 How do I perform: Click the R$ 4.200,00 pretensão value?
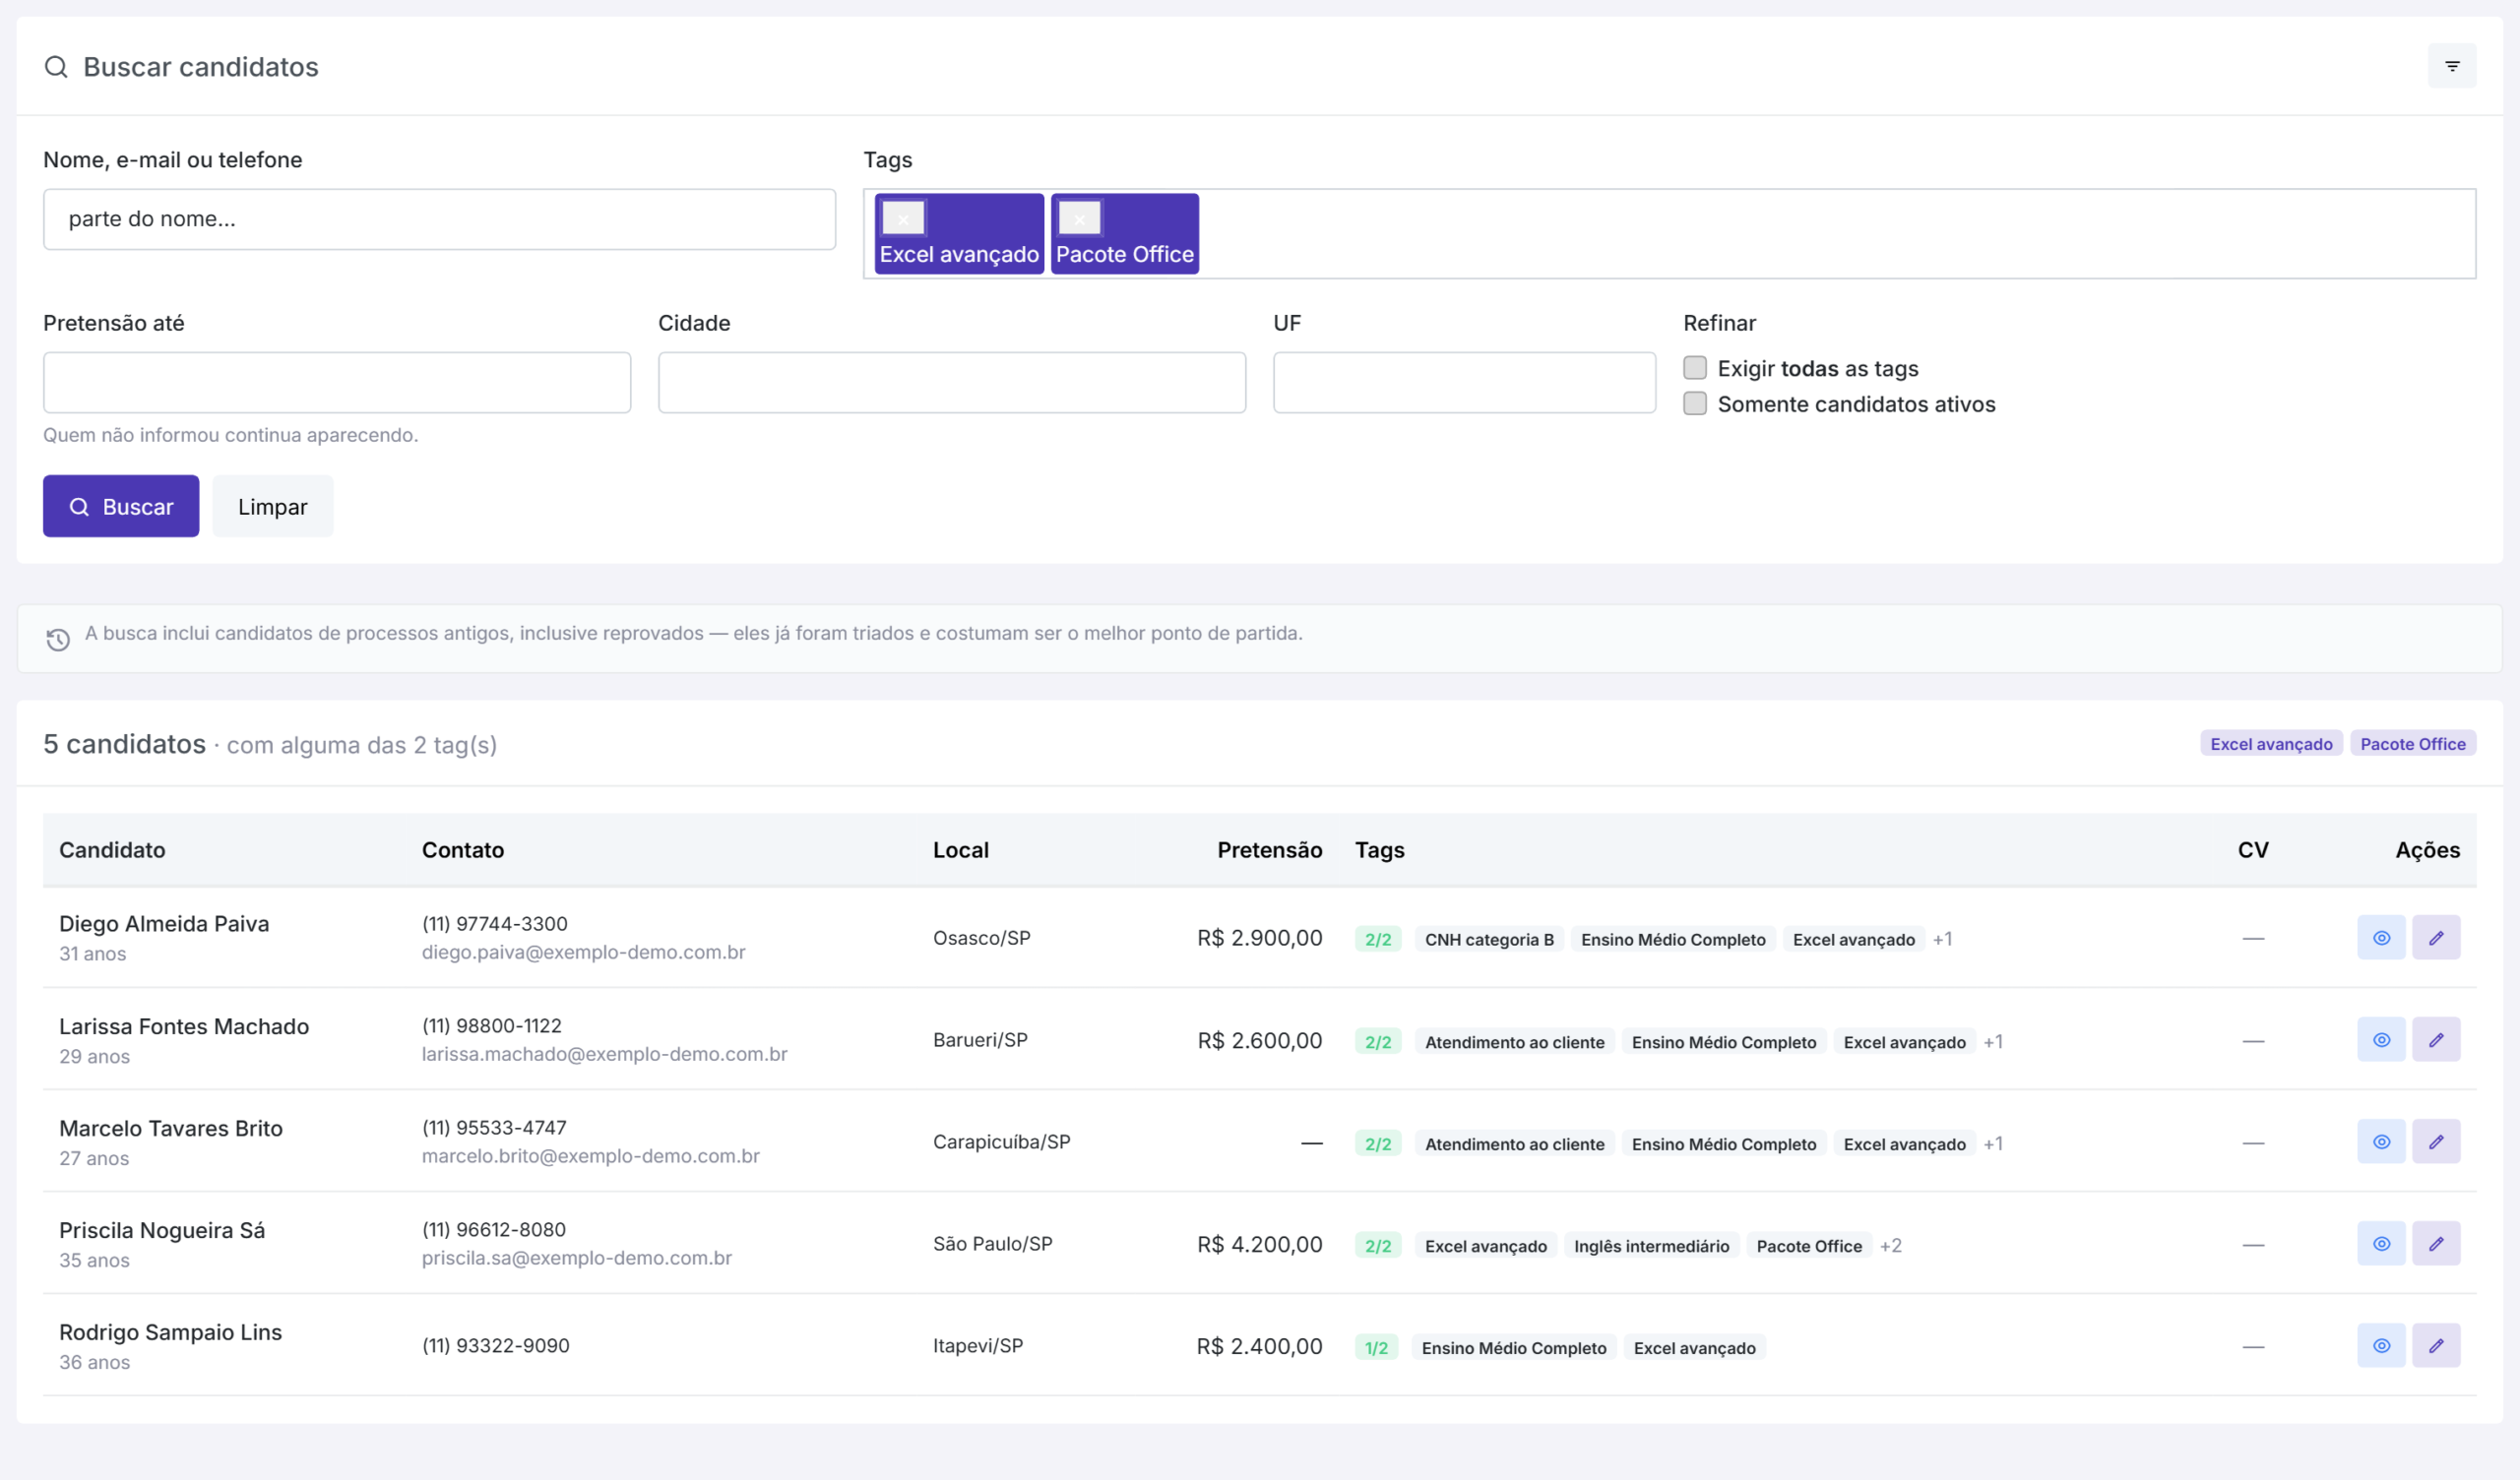pyautogui.click(x=1259, y=1244)
